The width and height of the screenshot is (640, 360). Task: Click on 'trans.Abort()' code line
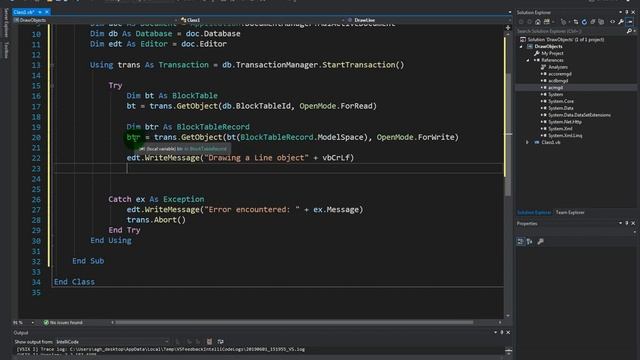coord(156,220)
